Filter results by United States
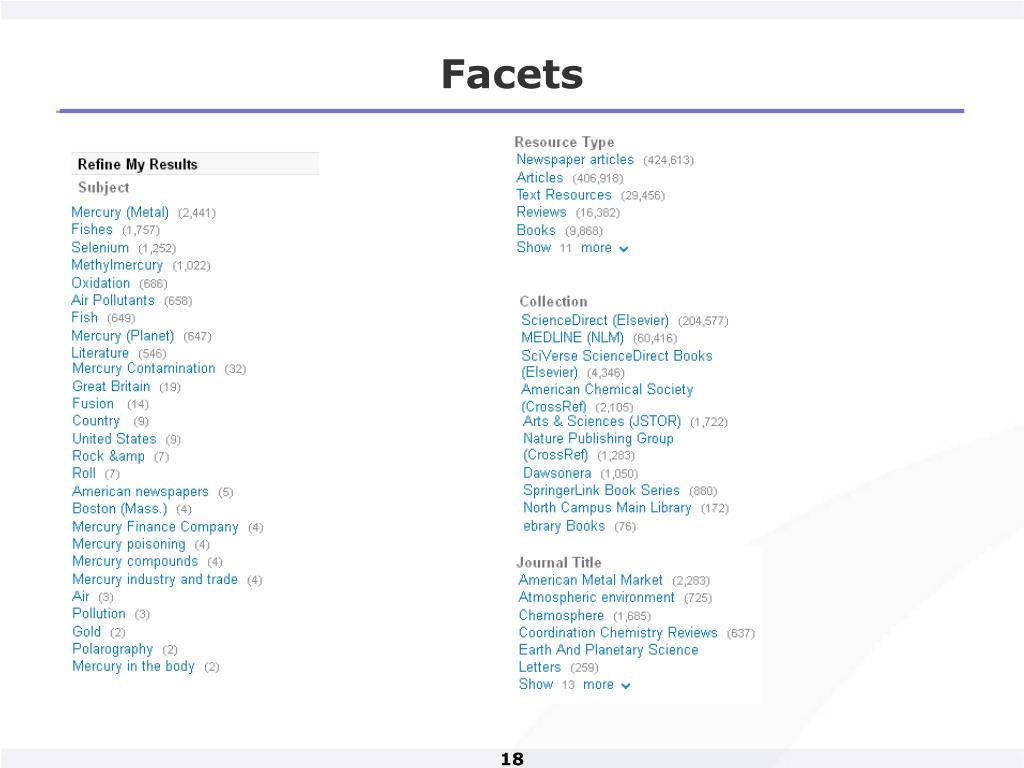Viewport: 1024px width, 768px height. 114,439
